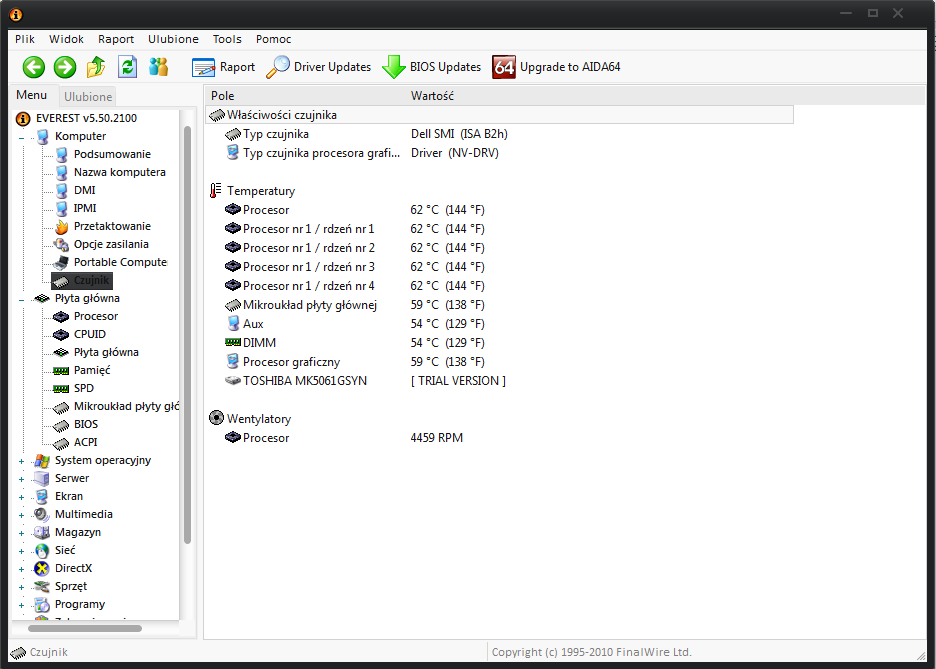
Task: Open BIOS Updates
Action: [432, 67]
